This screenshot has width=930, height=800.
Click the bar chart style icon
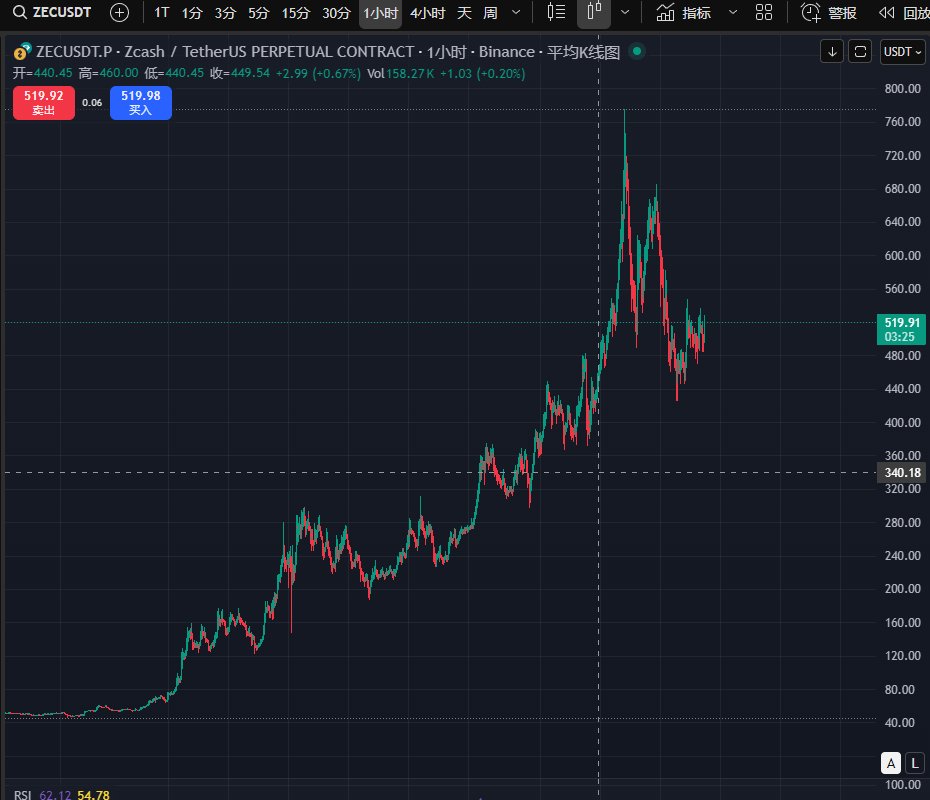556,12
